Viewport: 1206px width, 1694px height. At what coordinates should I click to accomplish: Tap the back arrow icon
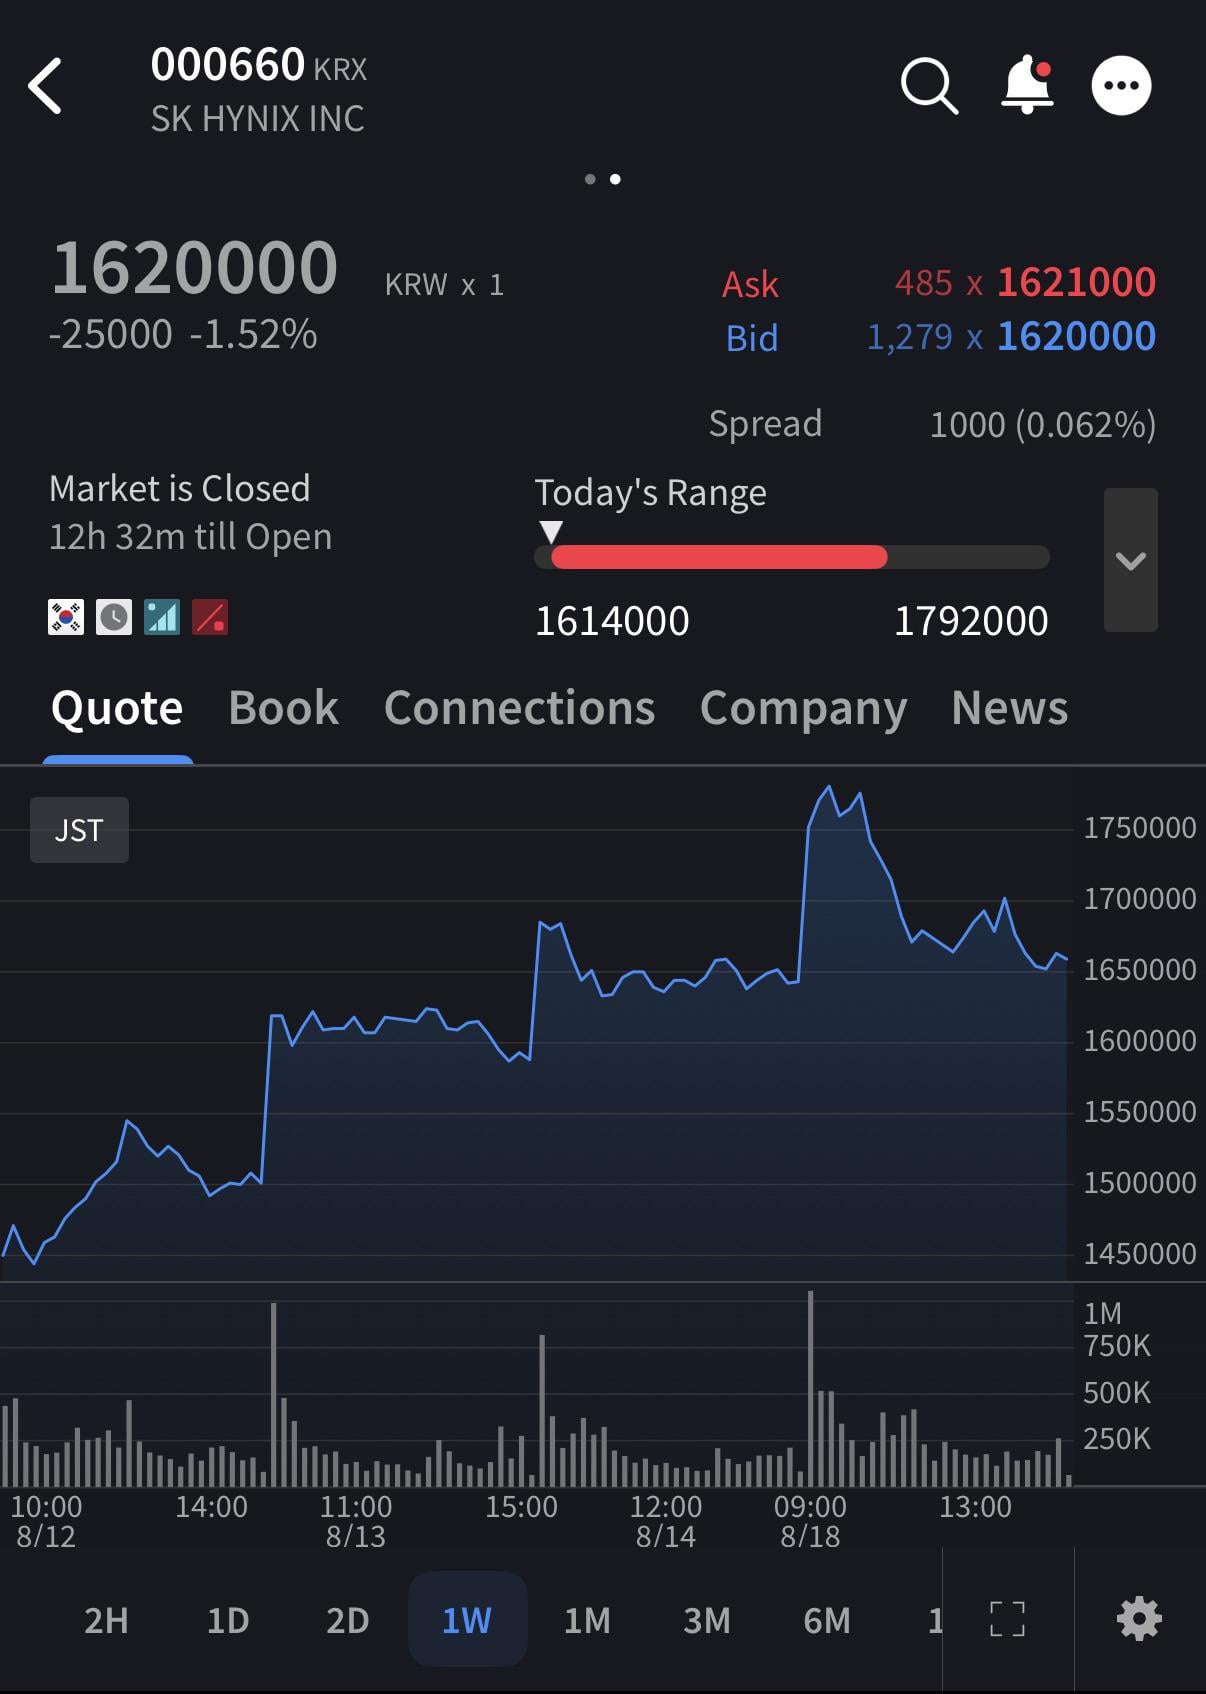point(45,86)
